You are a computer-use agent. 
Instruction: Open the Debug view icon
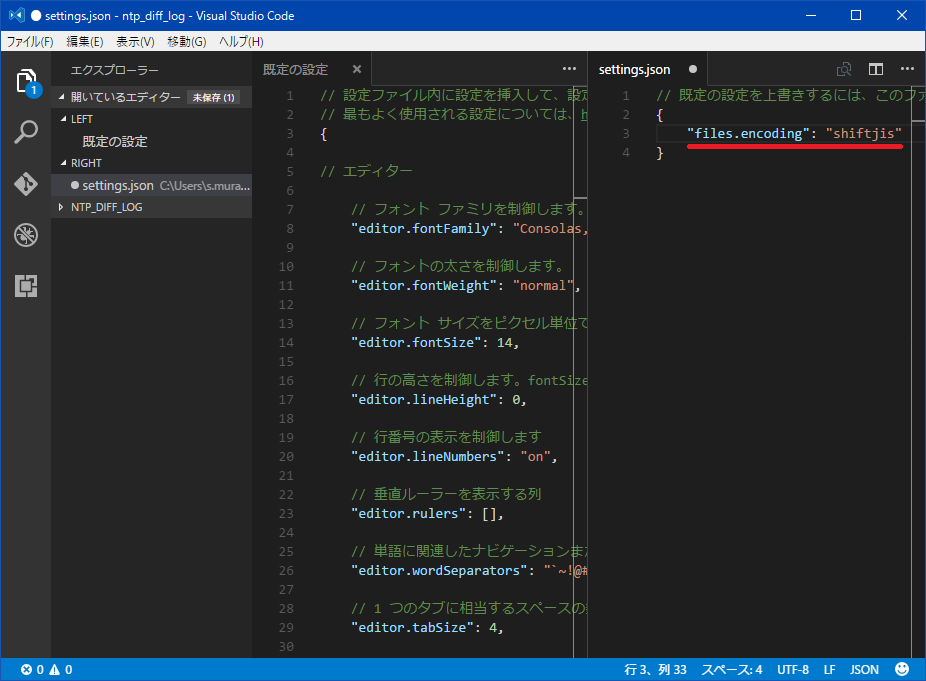(26, 235)
